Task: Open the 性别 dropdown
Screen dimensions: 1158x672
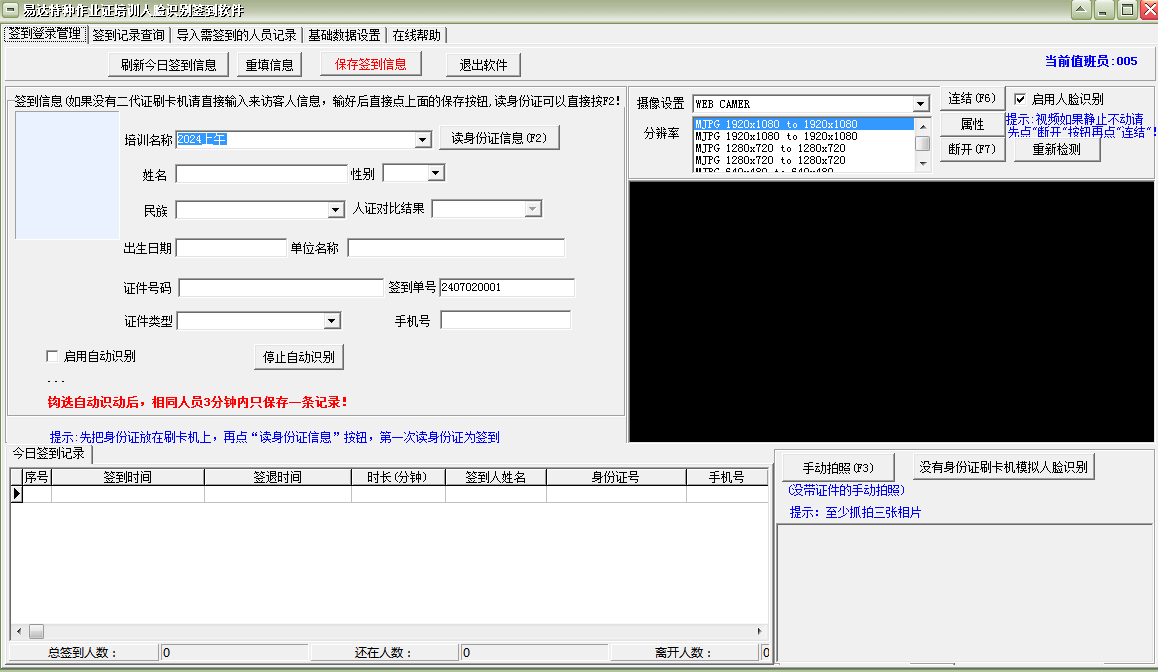Action: coord(436,174)
